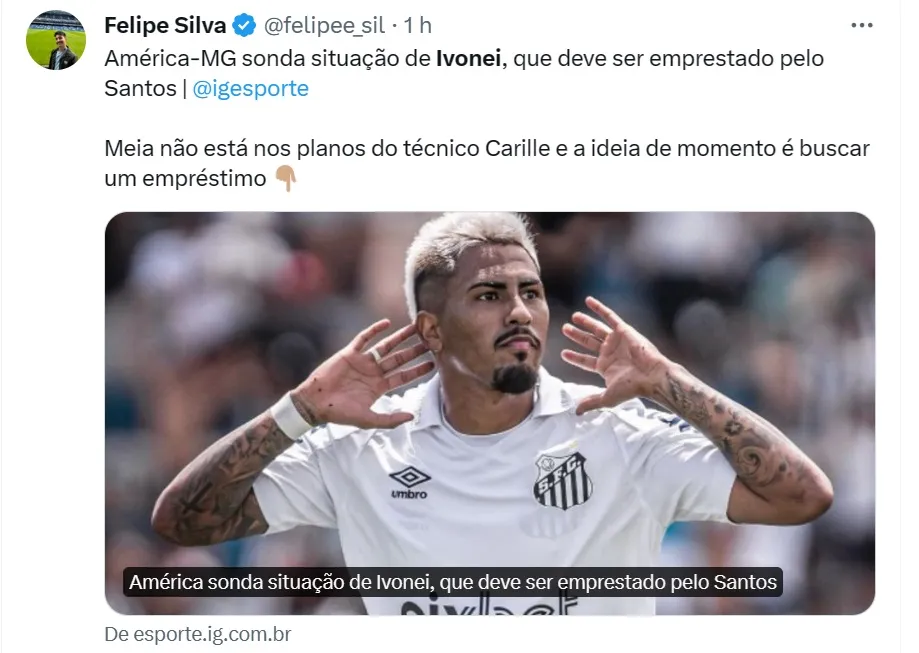Open the three-dot more options menu
This screenshot has height=653, width=919.
click(862, 25)
